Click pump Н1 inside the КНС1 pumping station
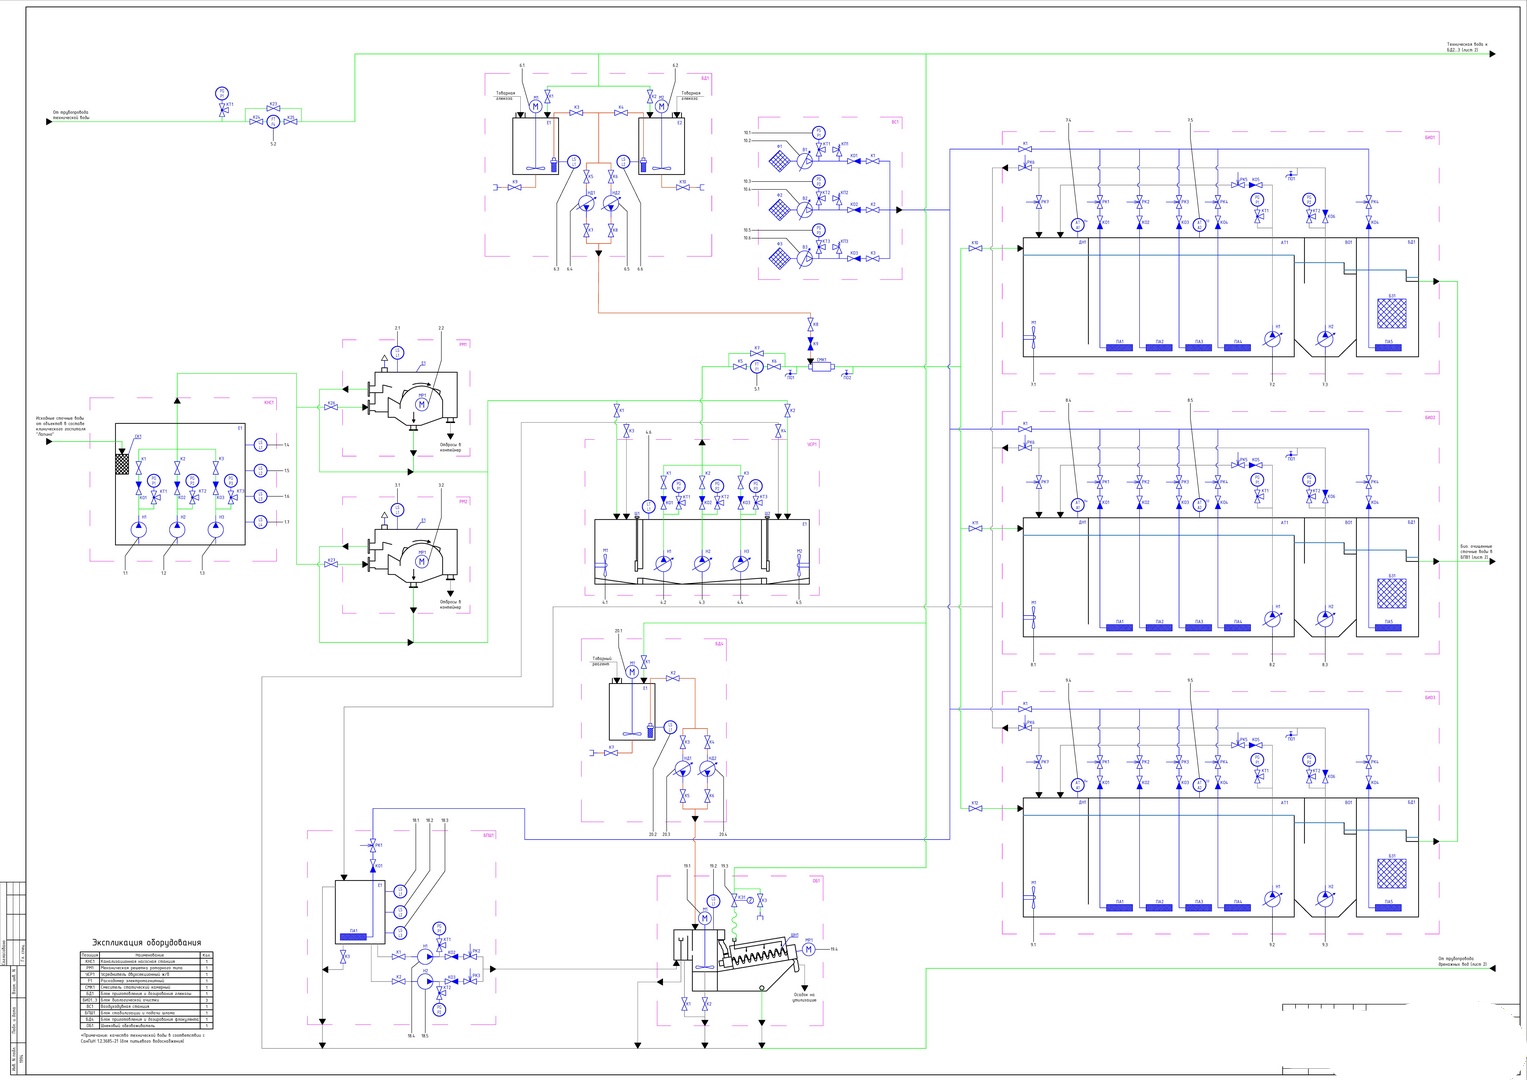This screenshot has height=1080, width=1527. pos(138,529)
